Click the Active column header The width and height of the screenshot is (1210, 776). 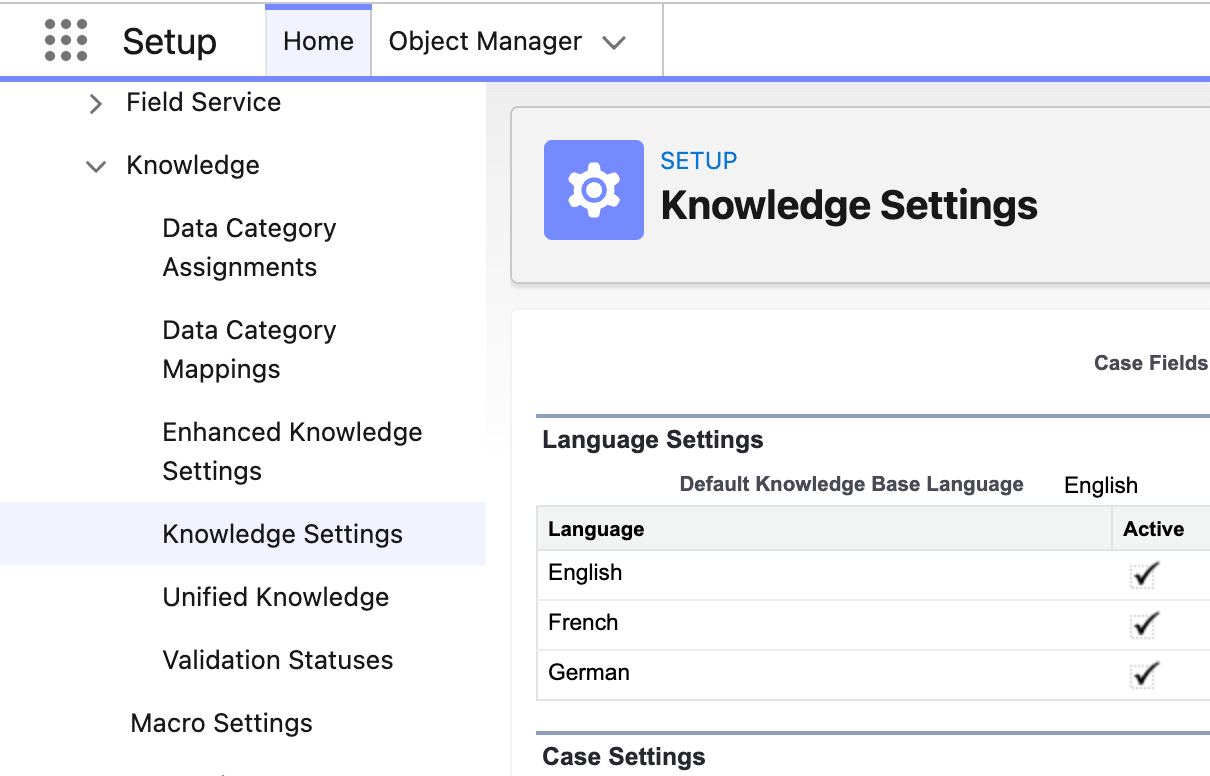pyautogui.click(x=1153, y=529)
